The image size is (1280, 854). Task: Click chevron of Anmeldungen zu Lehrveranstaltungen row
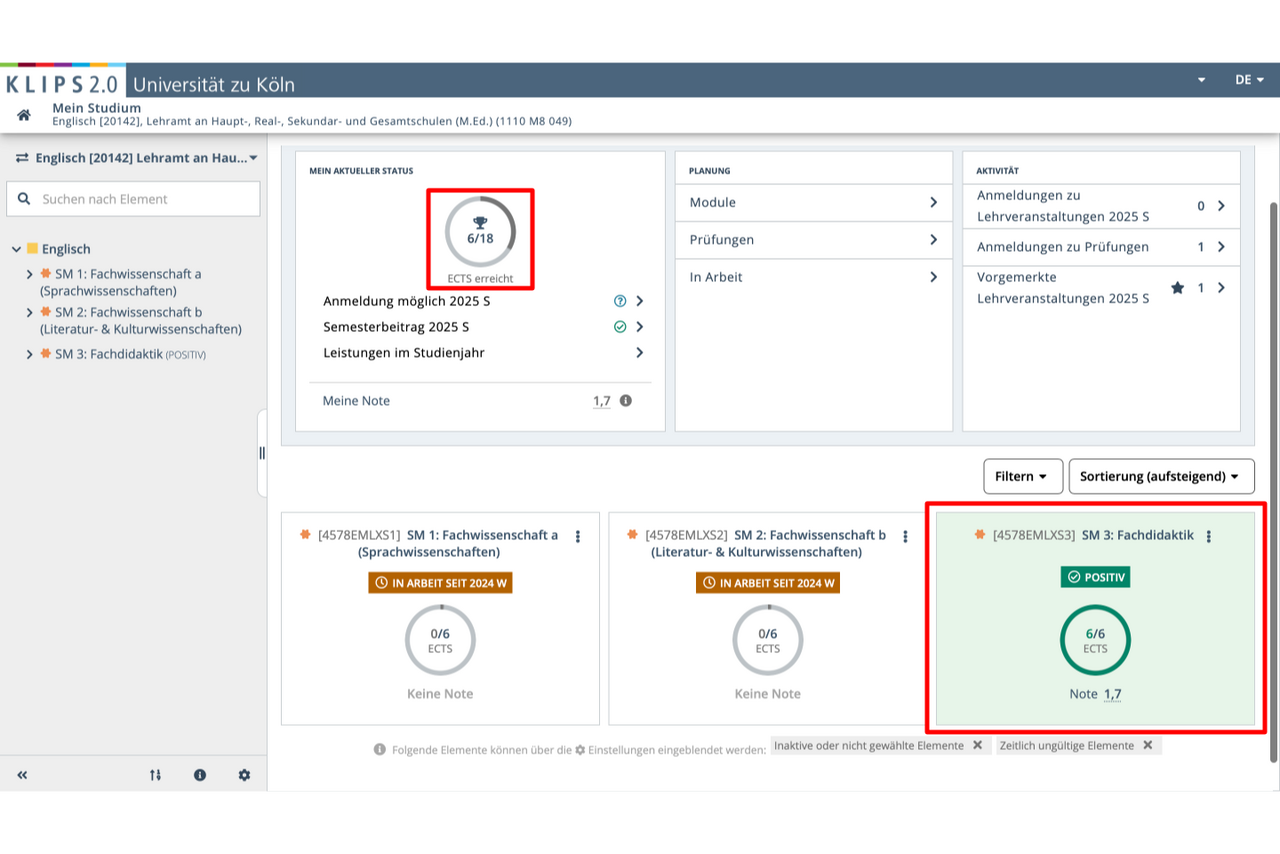pyautogui.click(x=1221, y=206)
